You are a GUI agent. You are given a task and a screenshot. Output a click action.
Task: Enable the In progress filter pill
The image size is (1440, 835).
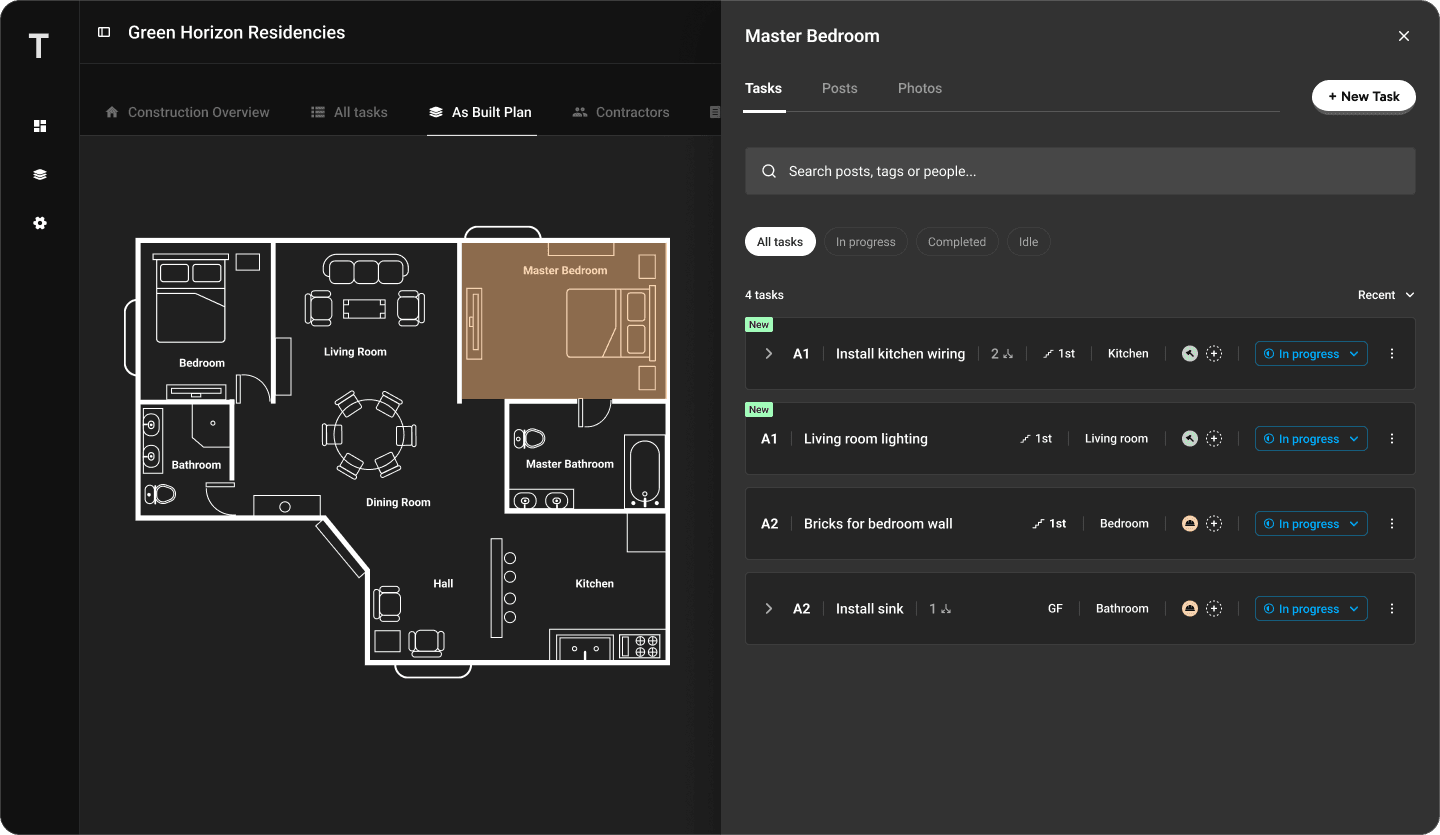tap(866, 241)
